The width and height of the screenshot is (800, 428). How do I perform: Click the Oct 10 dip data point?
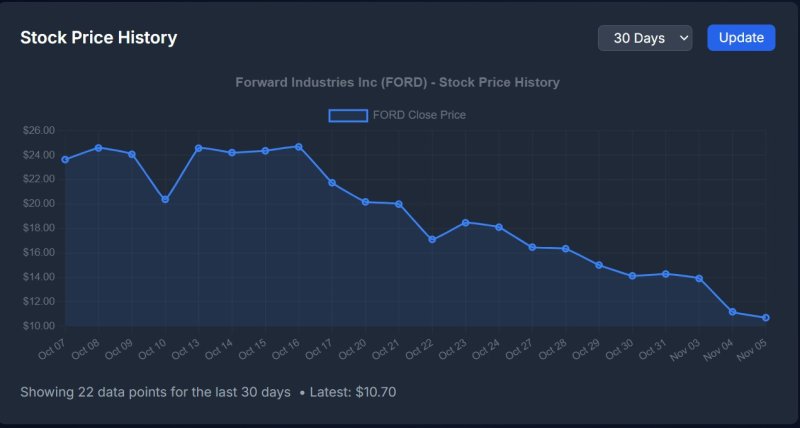click(165, 200)
